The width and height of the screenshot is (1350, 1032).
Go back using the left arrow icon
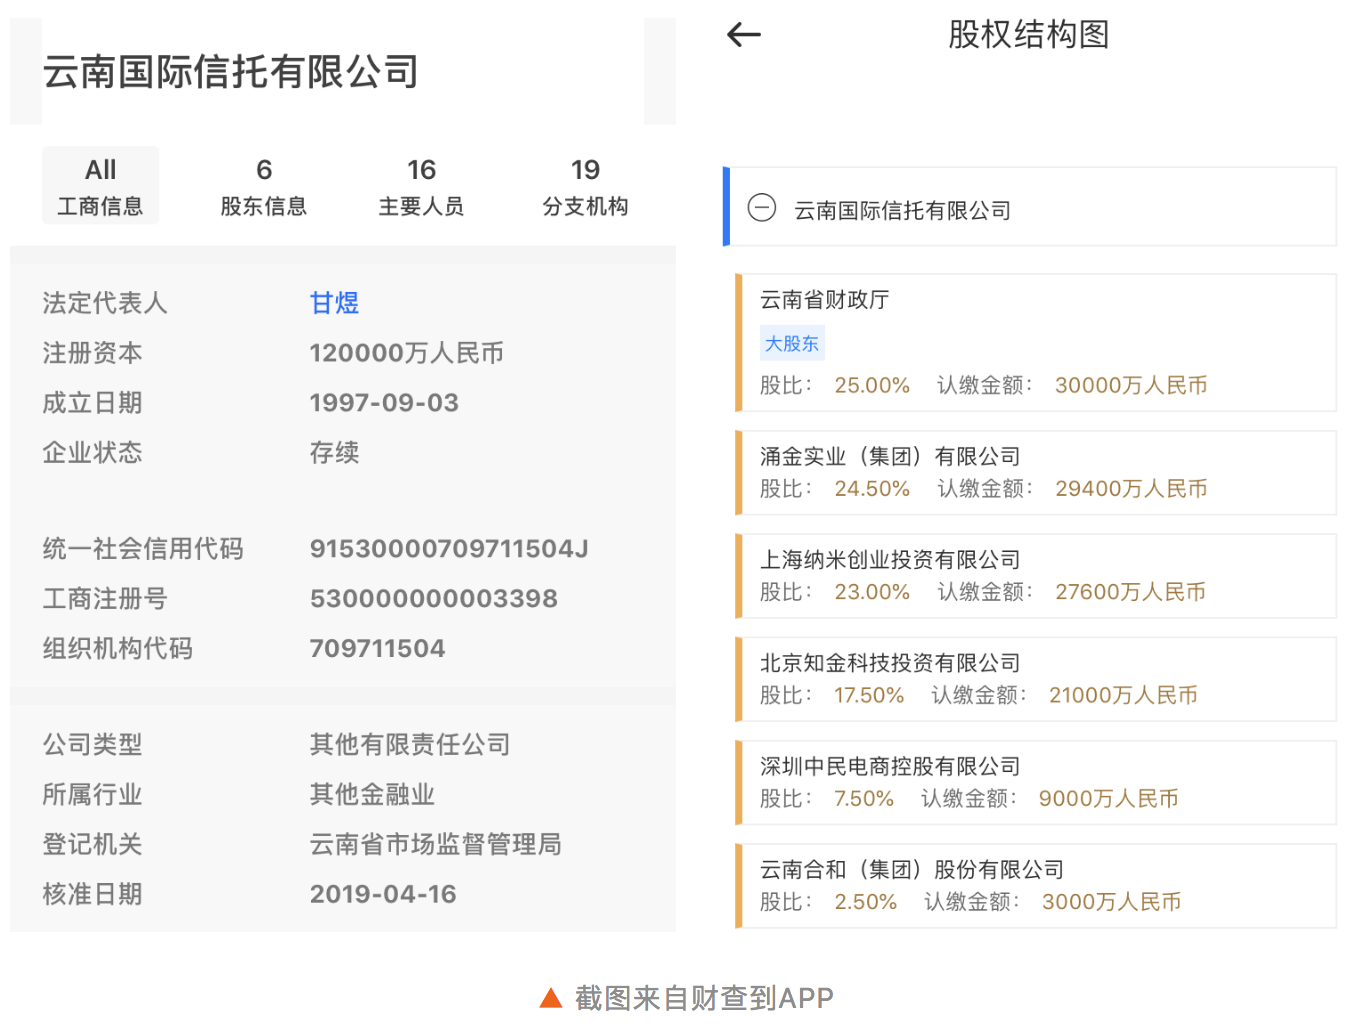tap(743, 35)
